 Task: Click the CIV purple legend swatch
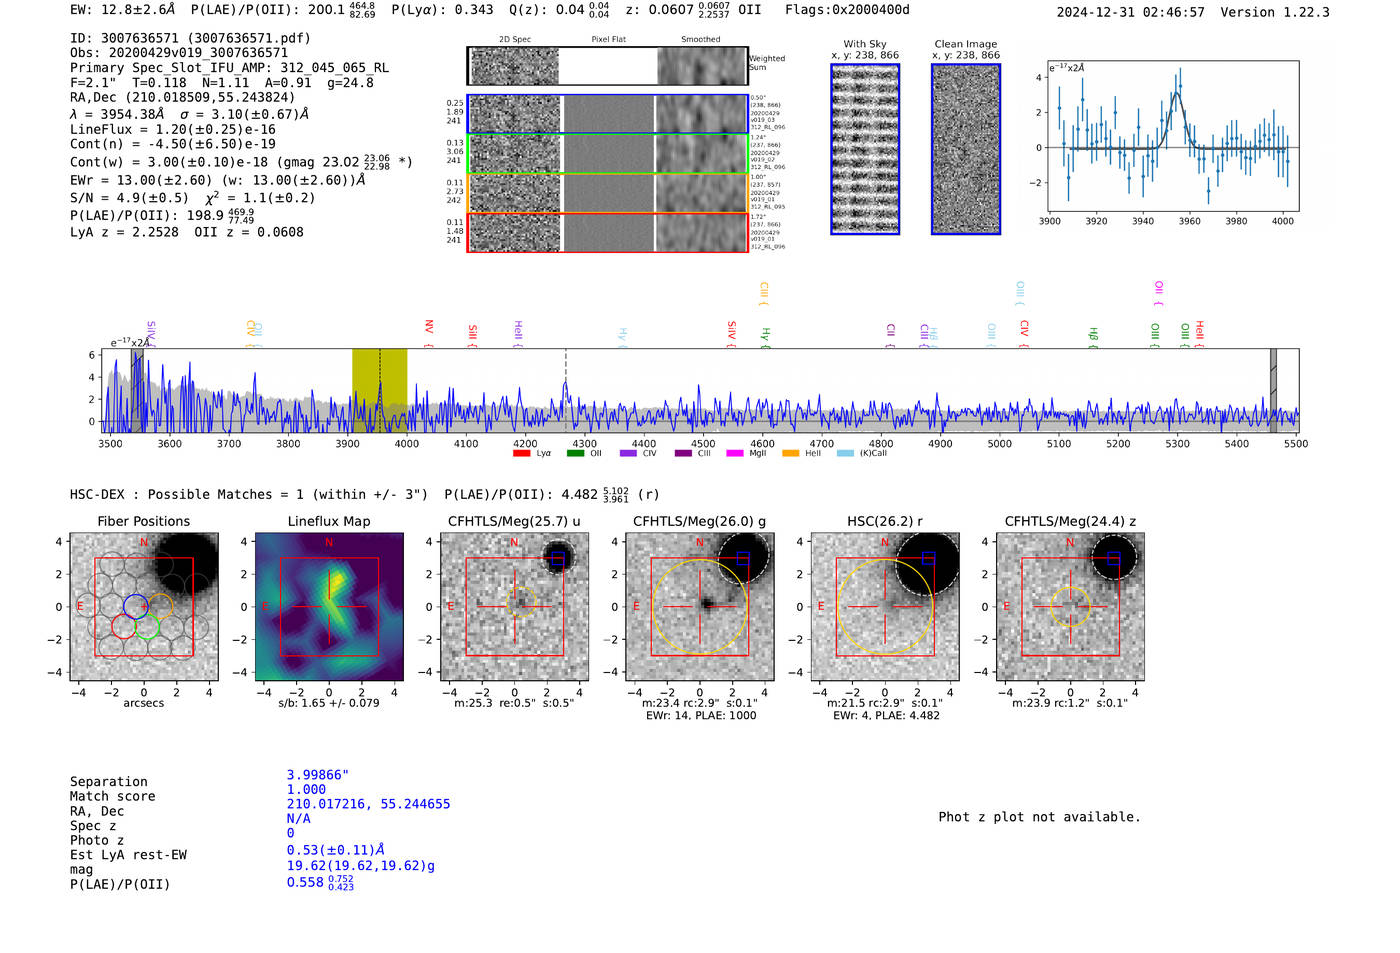pyautogui.click(x=628, y=454)
